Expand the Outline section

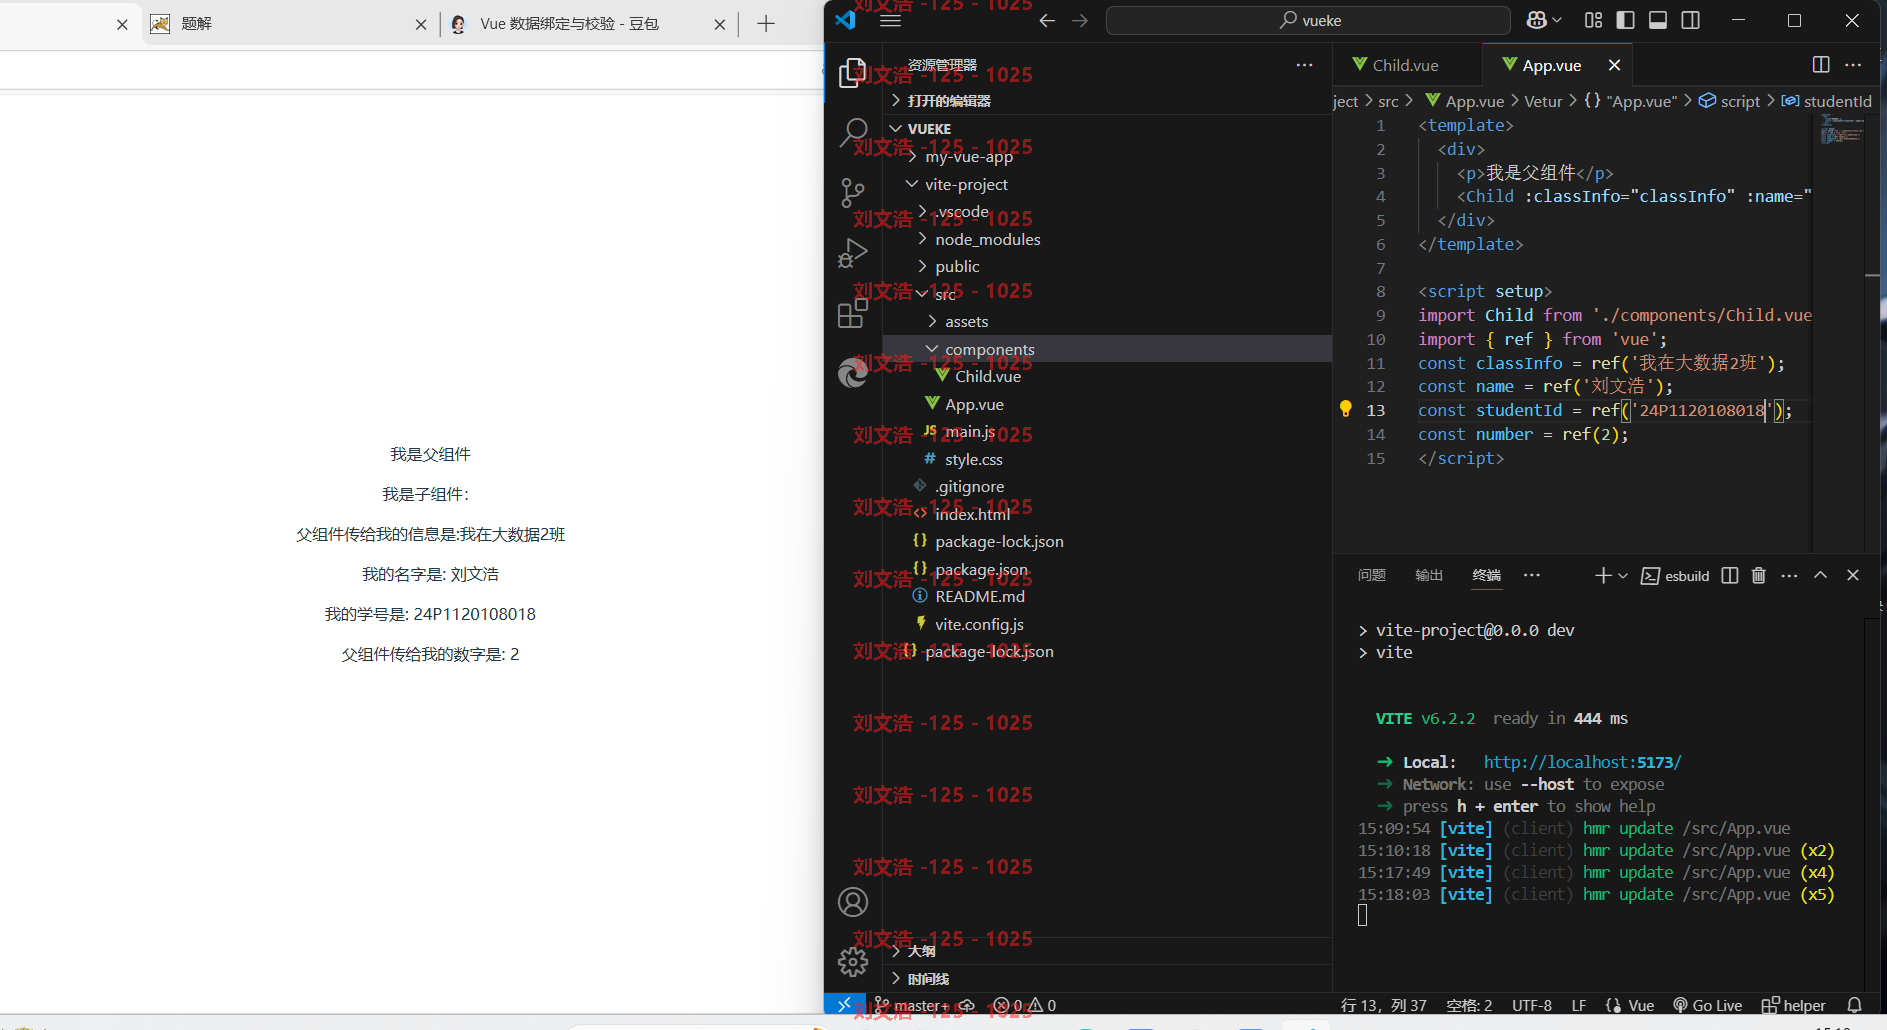(x=1106, y=951)
